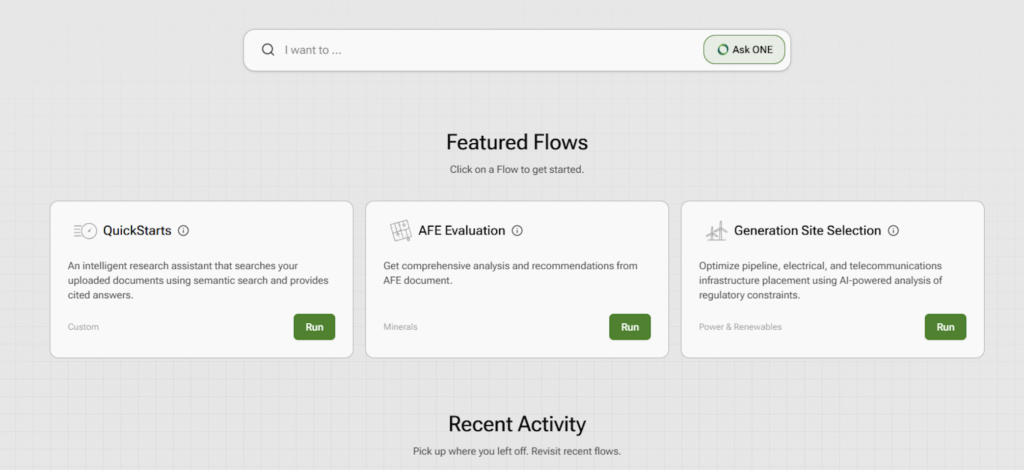
Task: Click the QuickStarts stopwatch icon
Action: [85, 231]
